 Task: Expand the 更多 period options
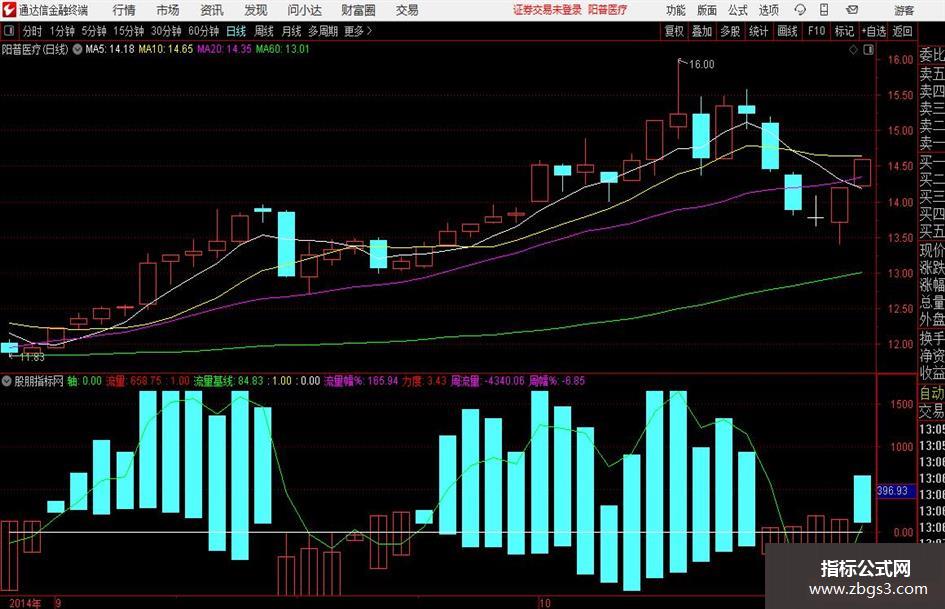[x=358, y=31]
